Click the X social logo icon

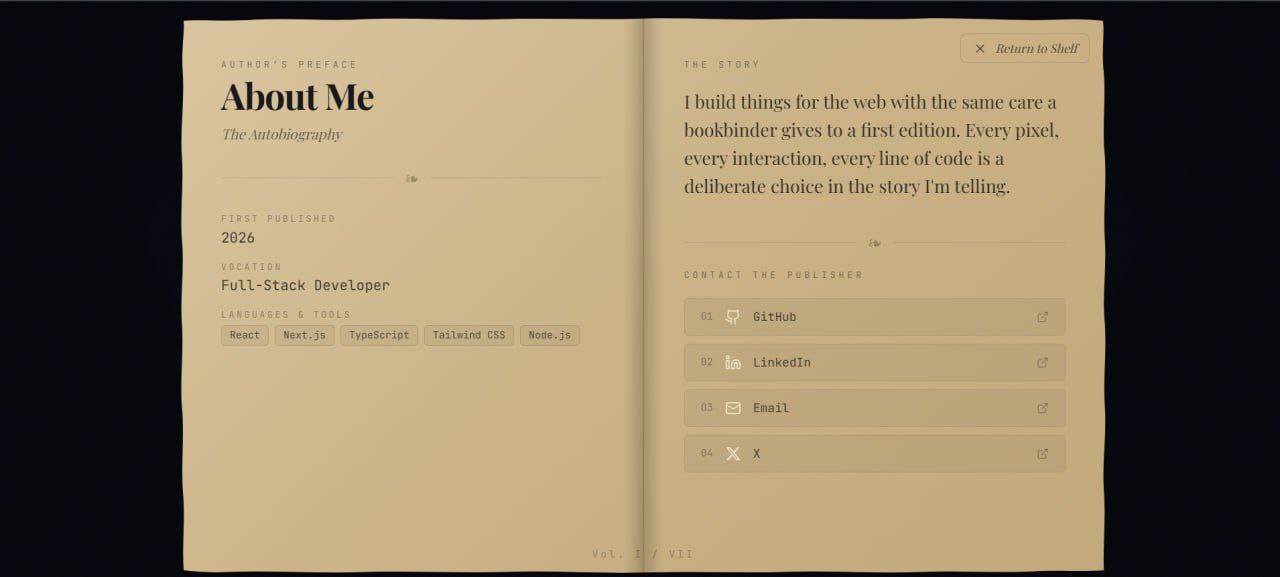pos(733,454)
